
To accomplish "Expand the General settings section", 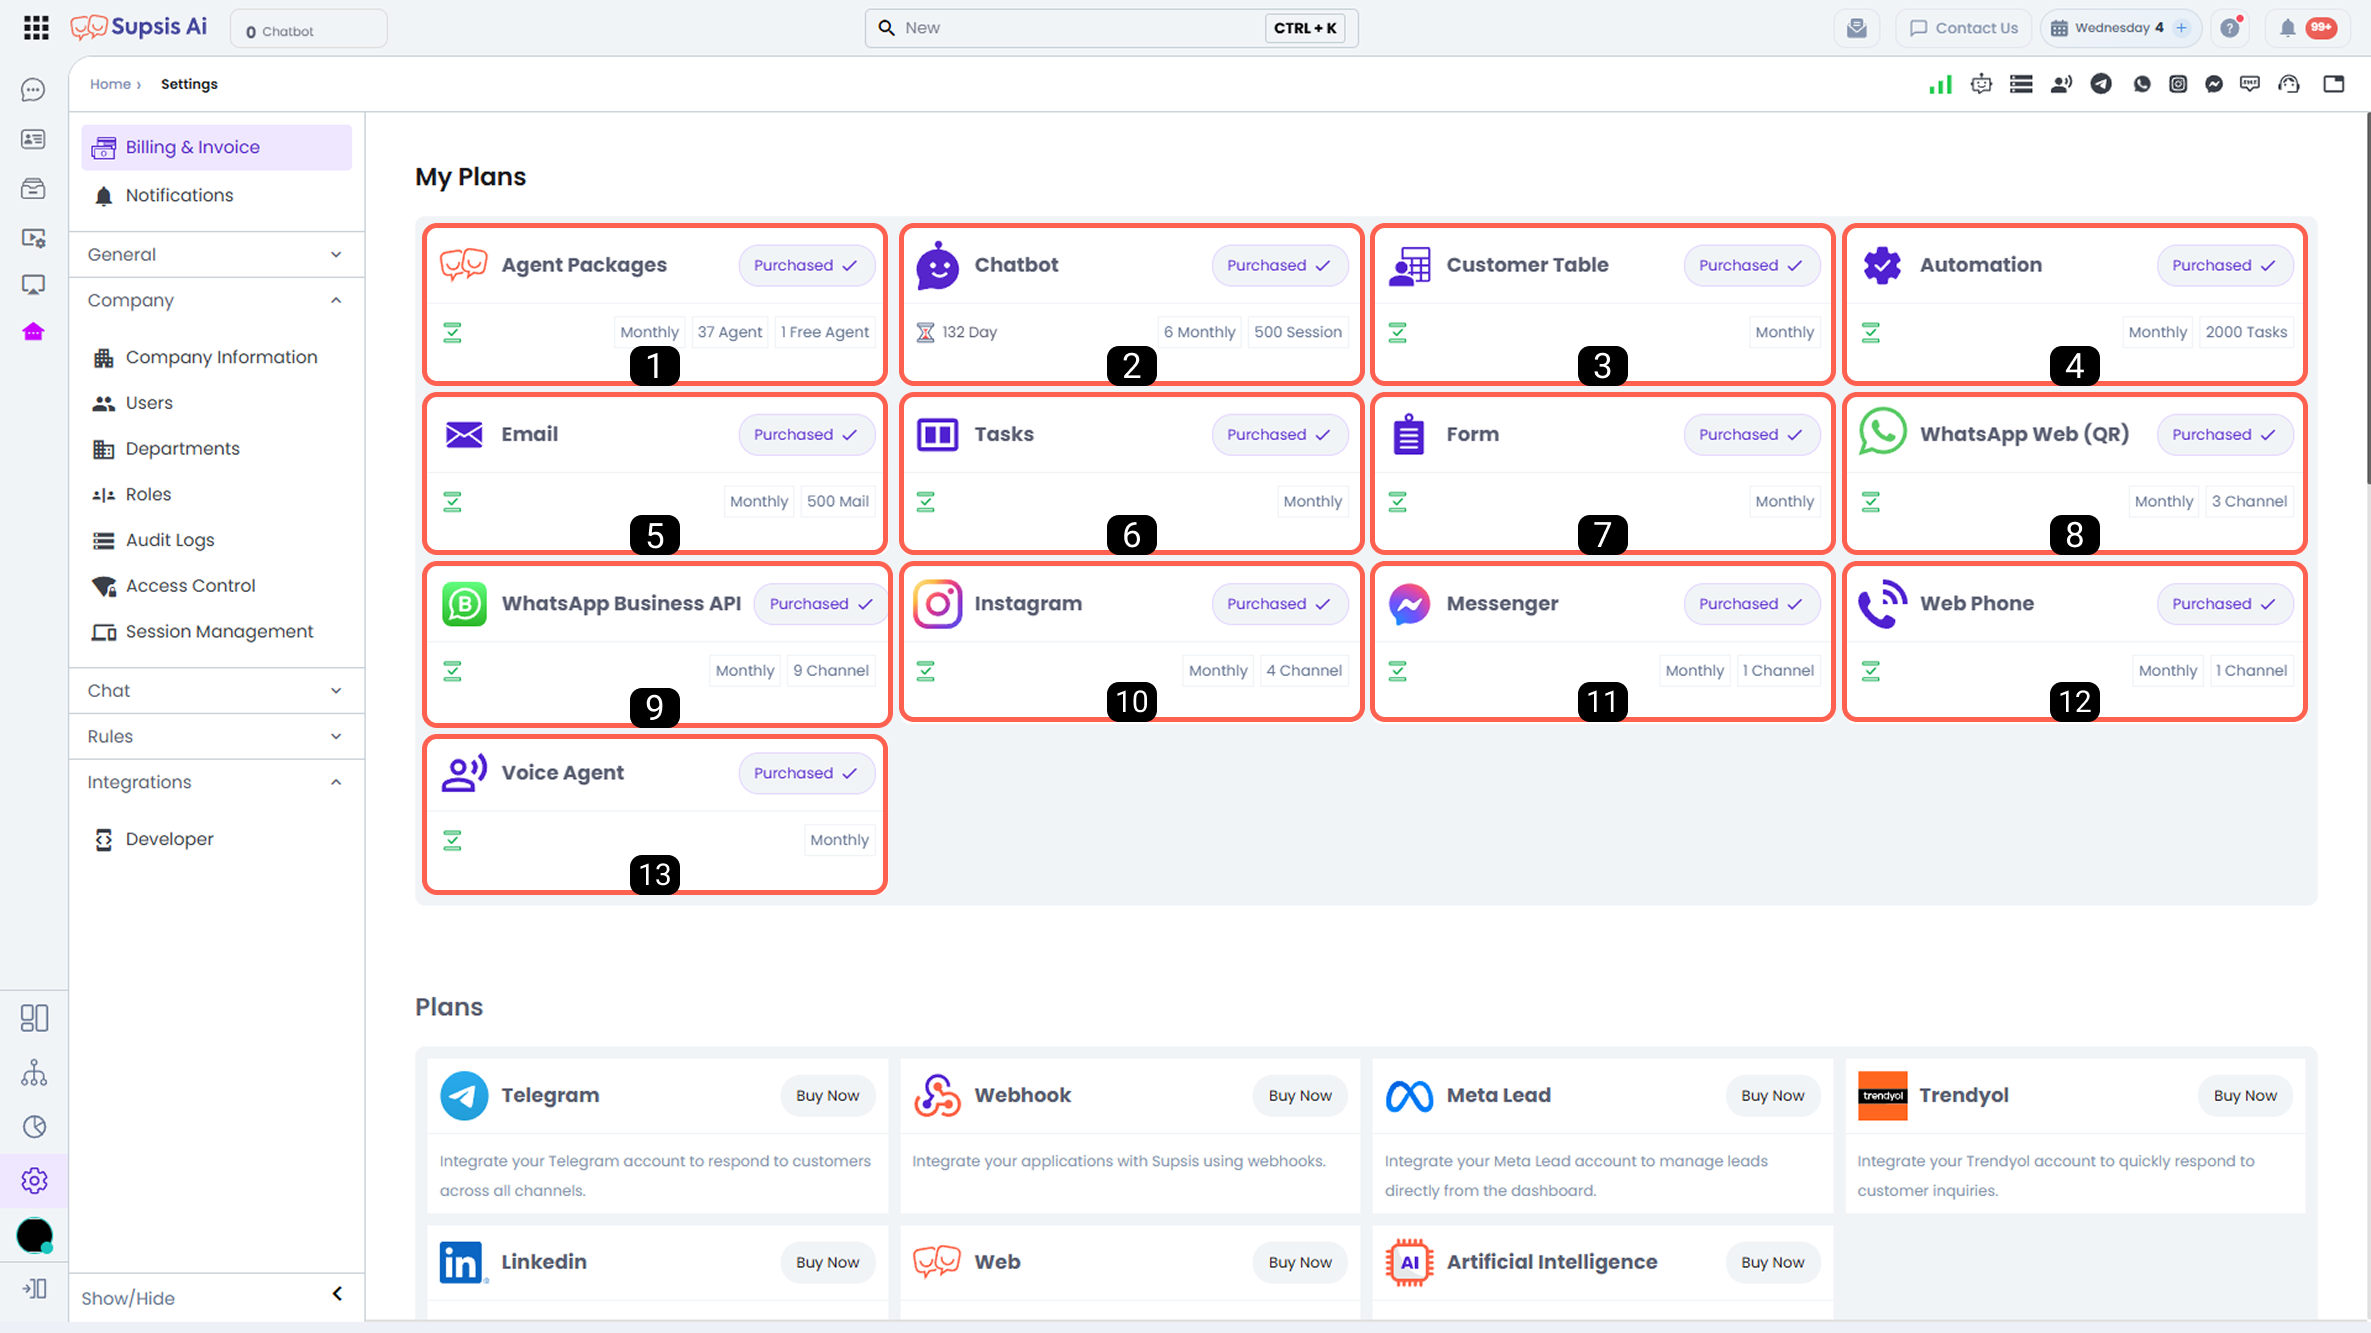I will 216,255.
